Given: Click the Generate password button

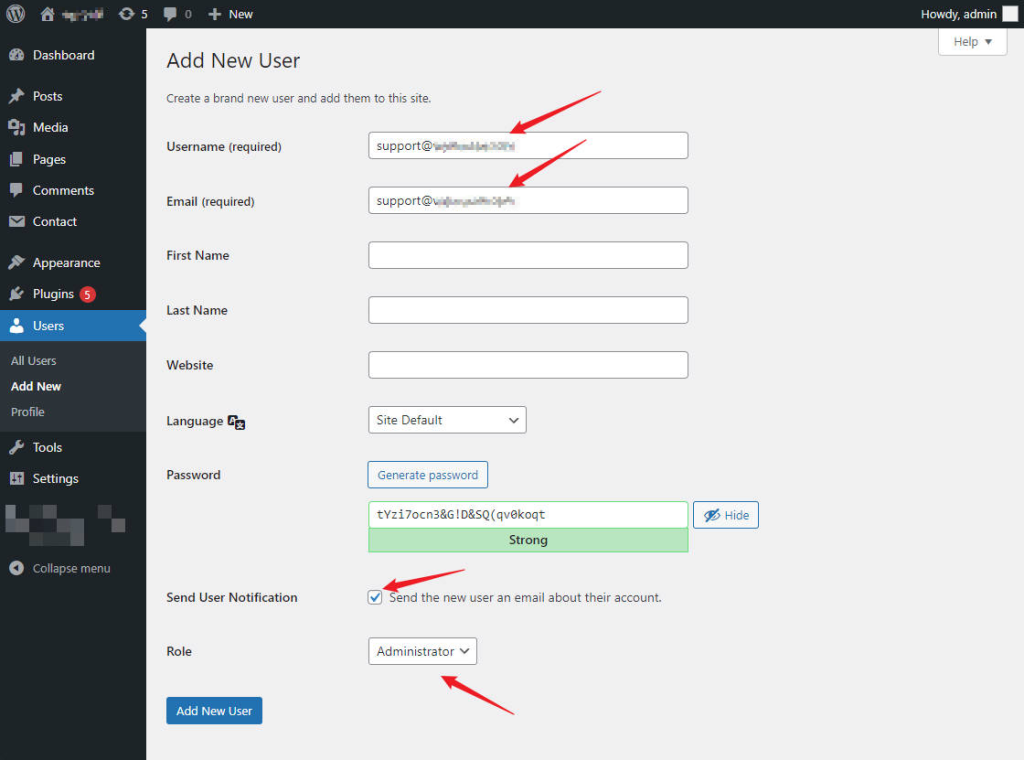Looking at the screenshot, I should click(427, 475).
